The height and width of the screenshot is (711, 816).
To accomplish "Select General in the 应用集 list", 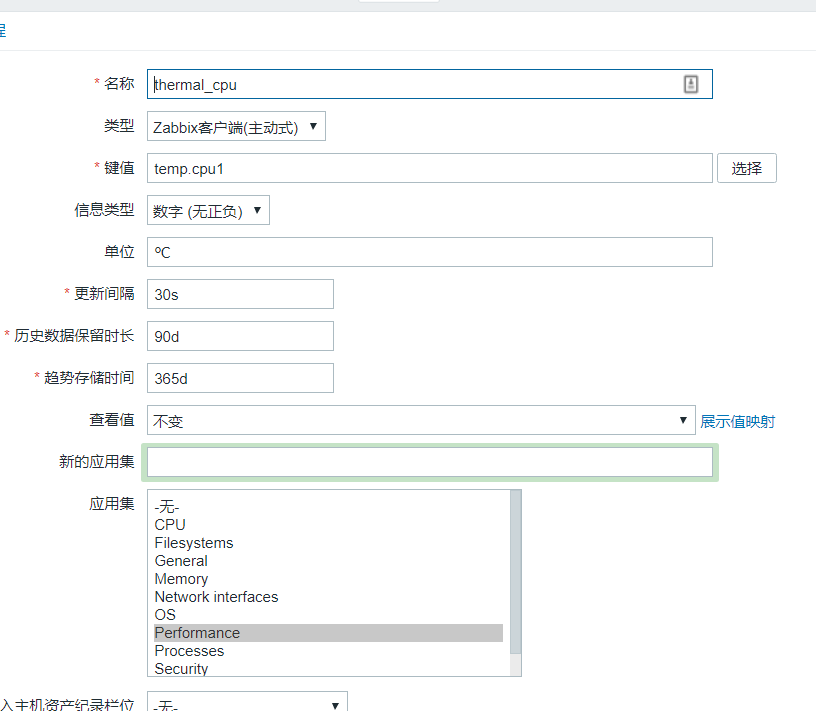I will click(x=328, y=561).
